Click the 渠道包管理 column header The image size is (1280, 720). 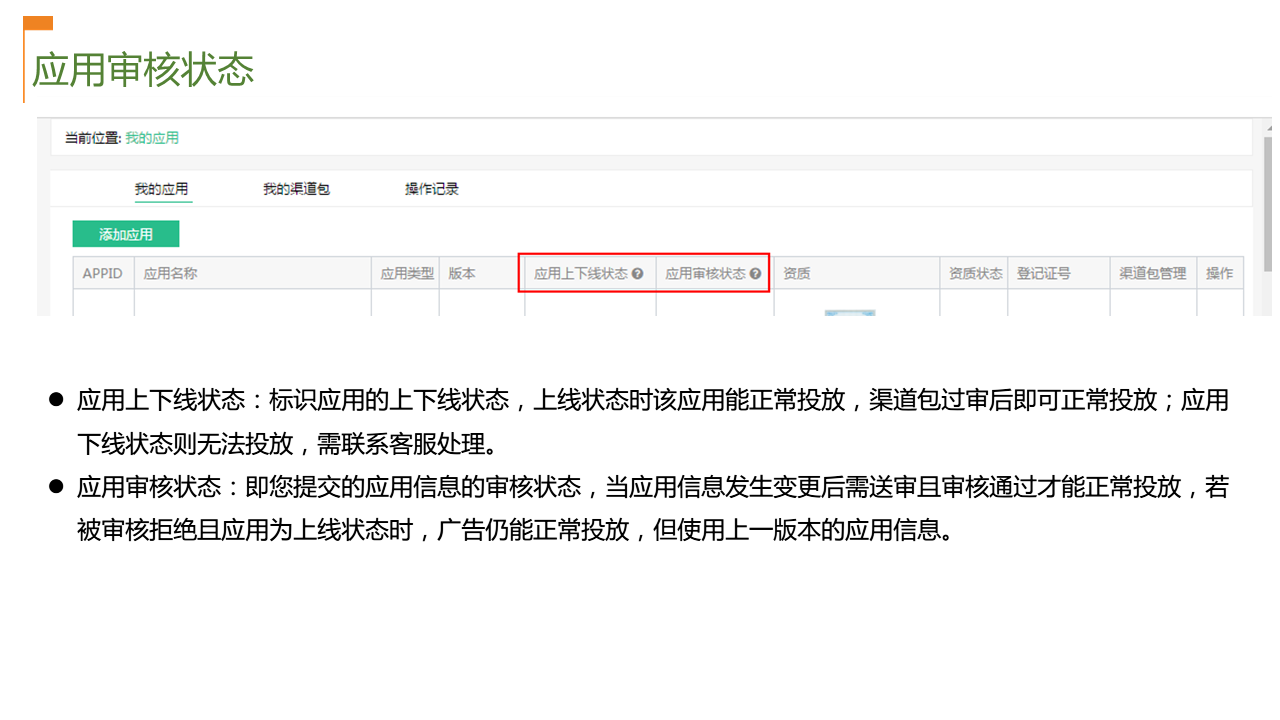pyautogui.click(x=1153, y=273)
